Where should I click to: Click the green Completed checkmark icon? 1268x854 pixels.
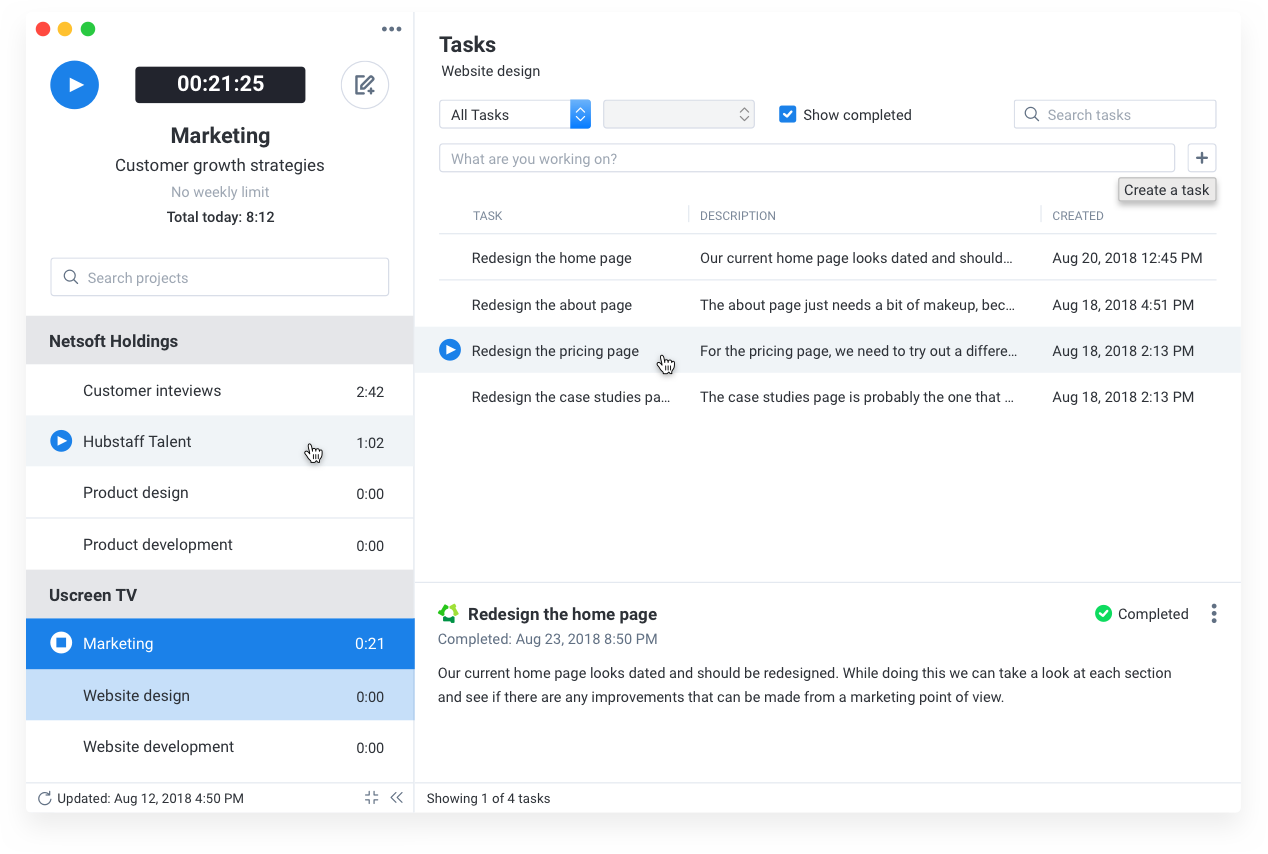pos(1104,613)
